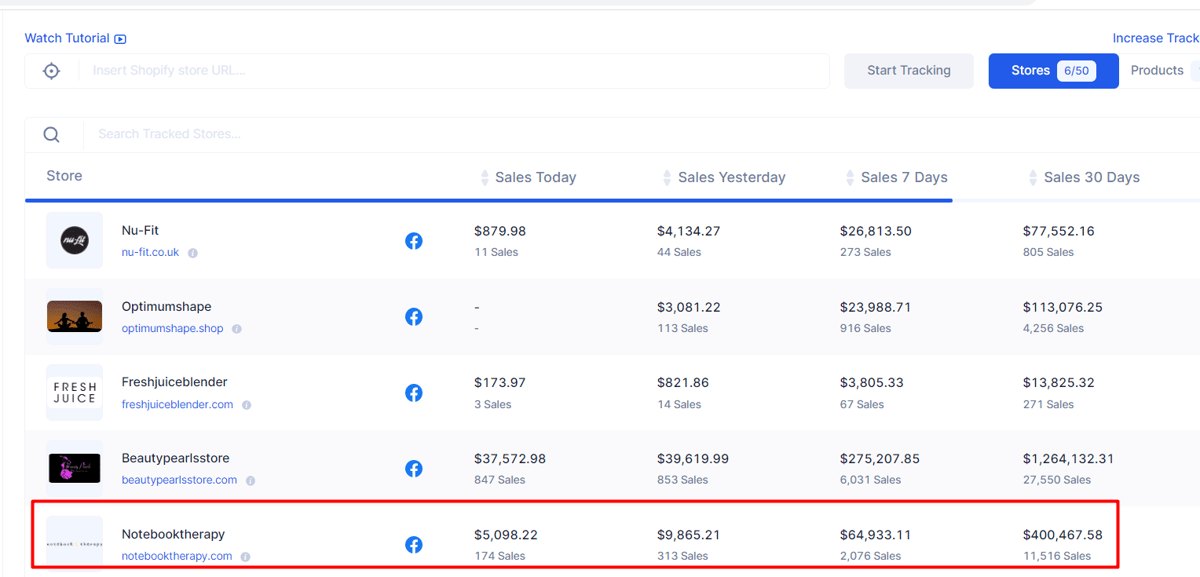This screenshot has height=577, width=1200.
Task: Click the Increase Track link
Action: coord(1156,38)
